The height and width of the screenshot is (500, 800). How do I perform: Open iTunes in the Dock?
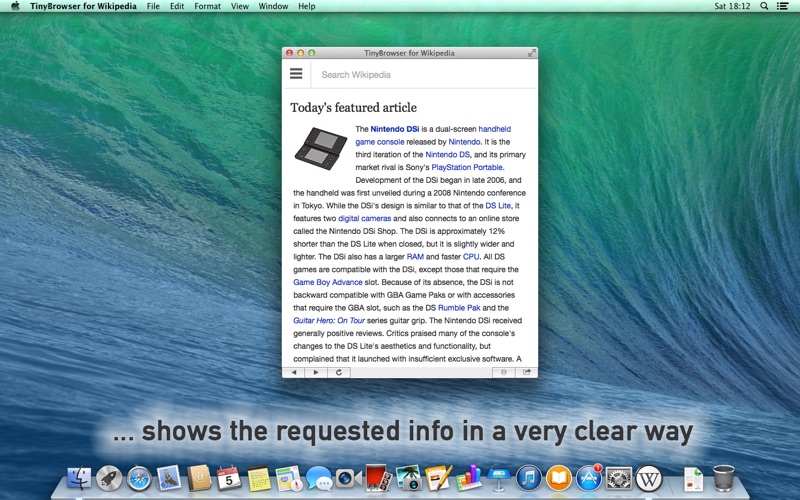click(529, 478)
